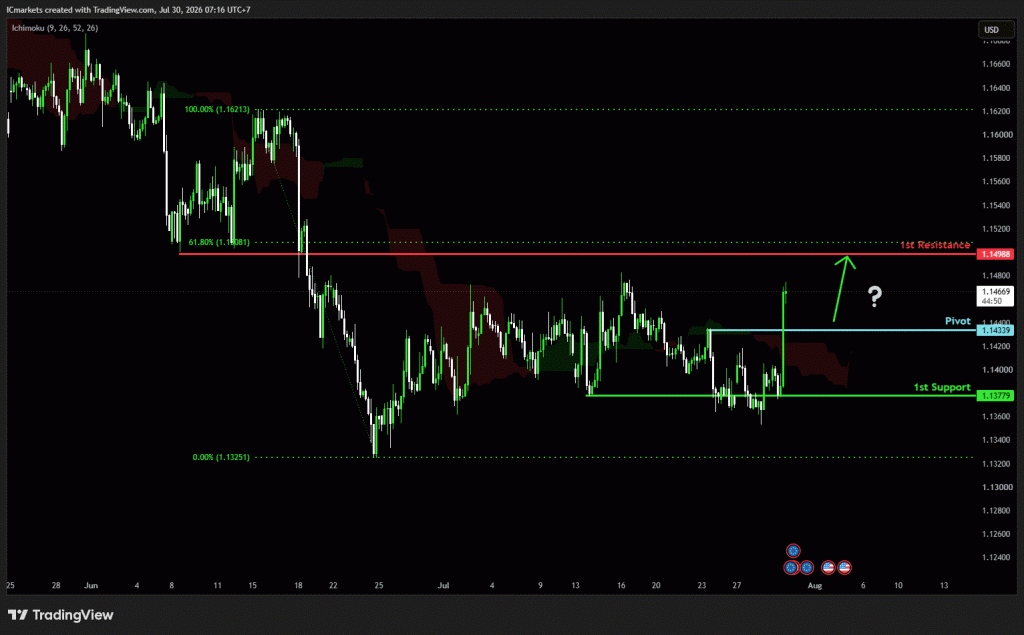Viewport: 1024px width, 635px height.
Task: Click the 1.12400 price axis value
Action: coord(997,558)
